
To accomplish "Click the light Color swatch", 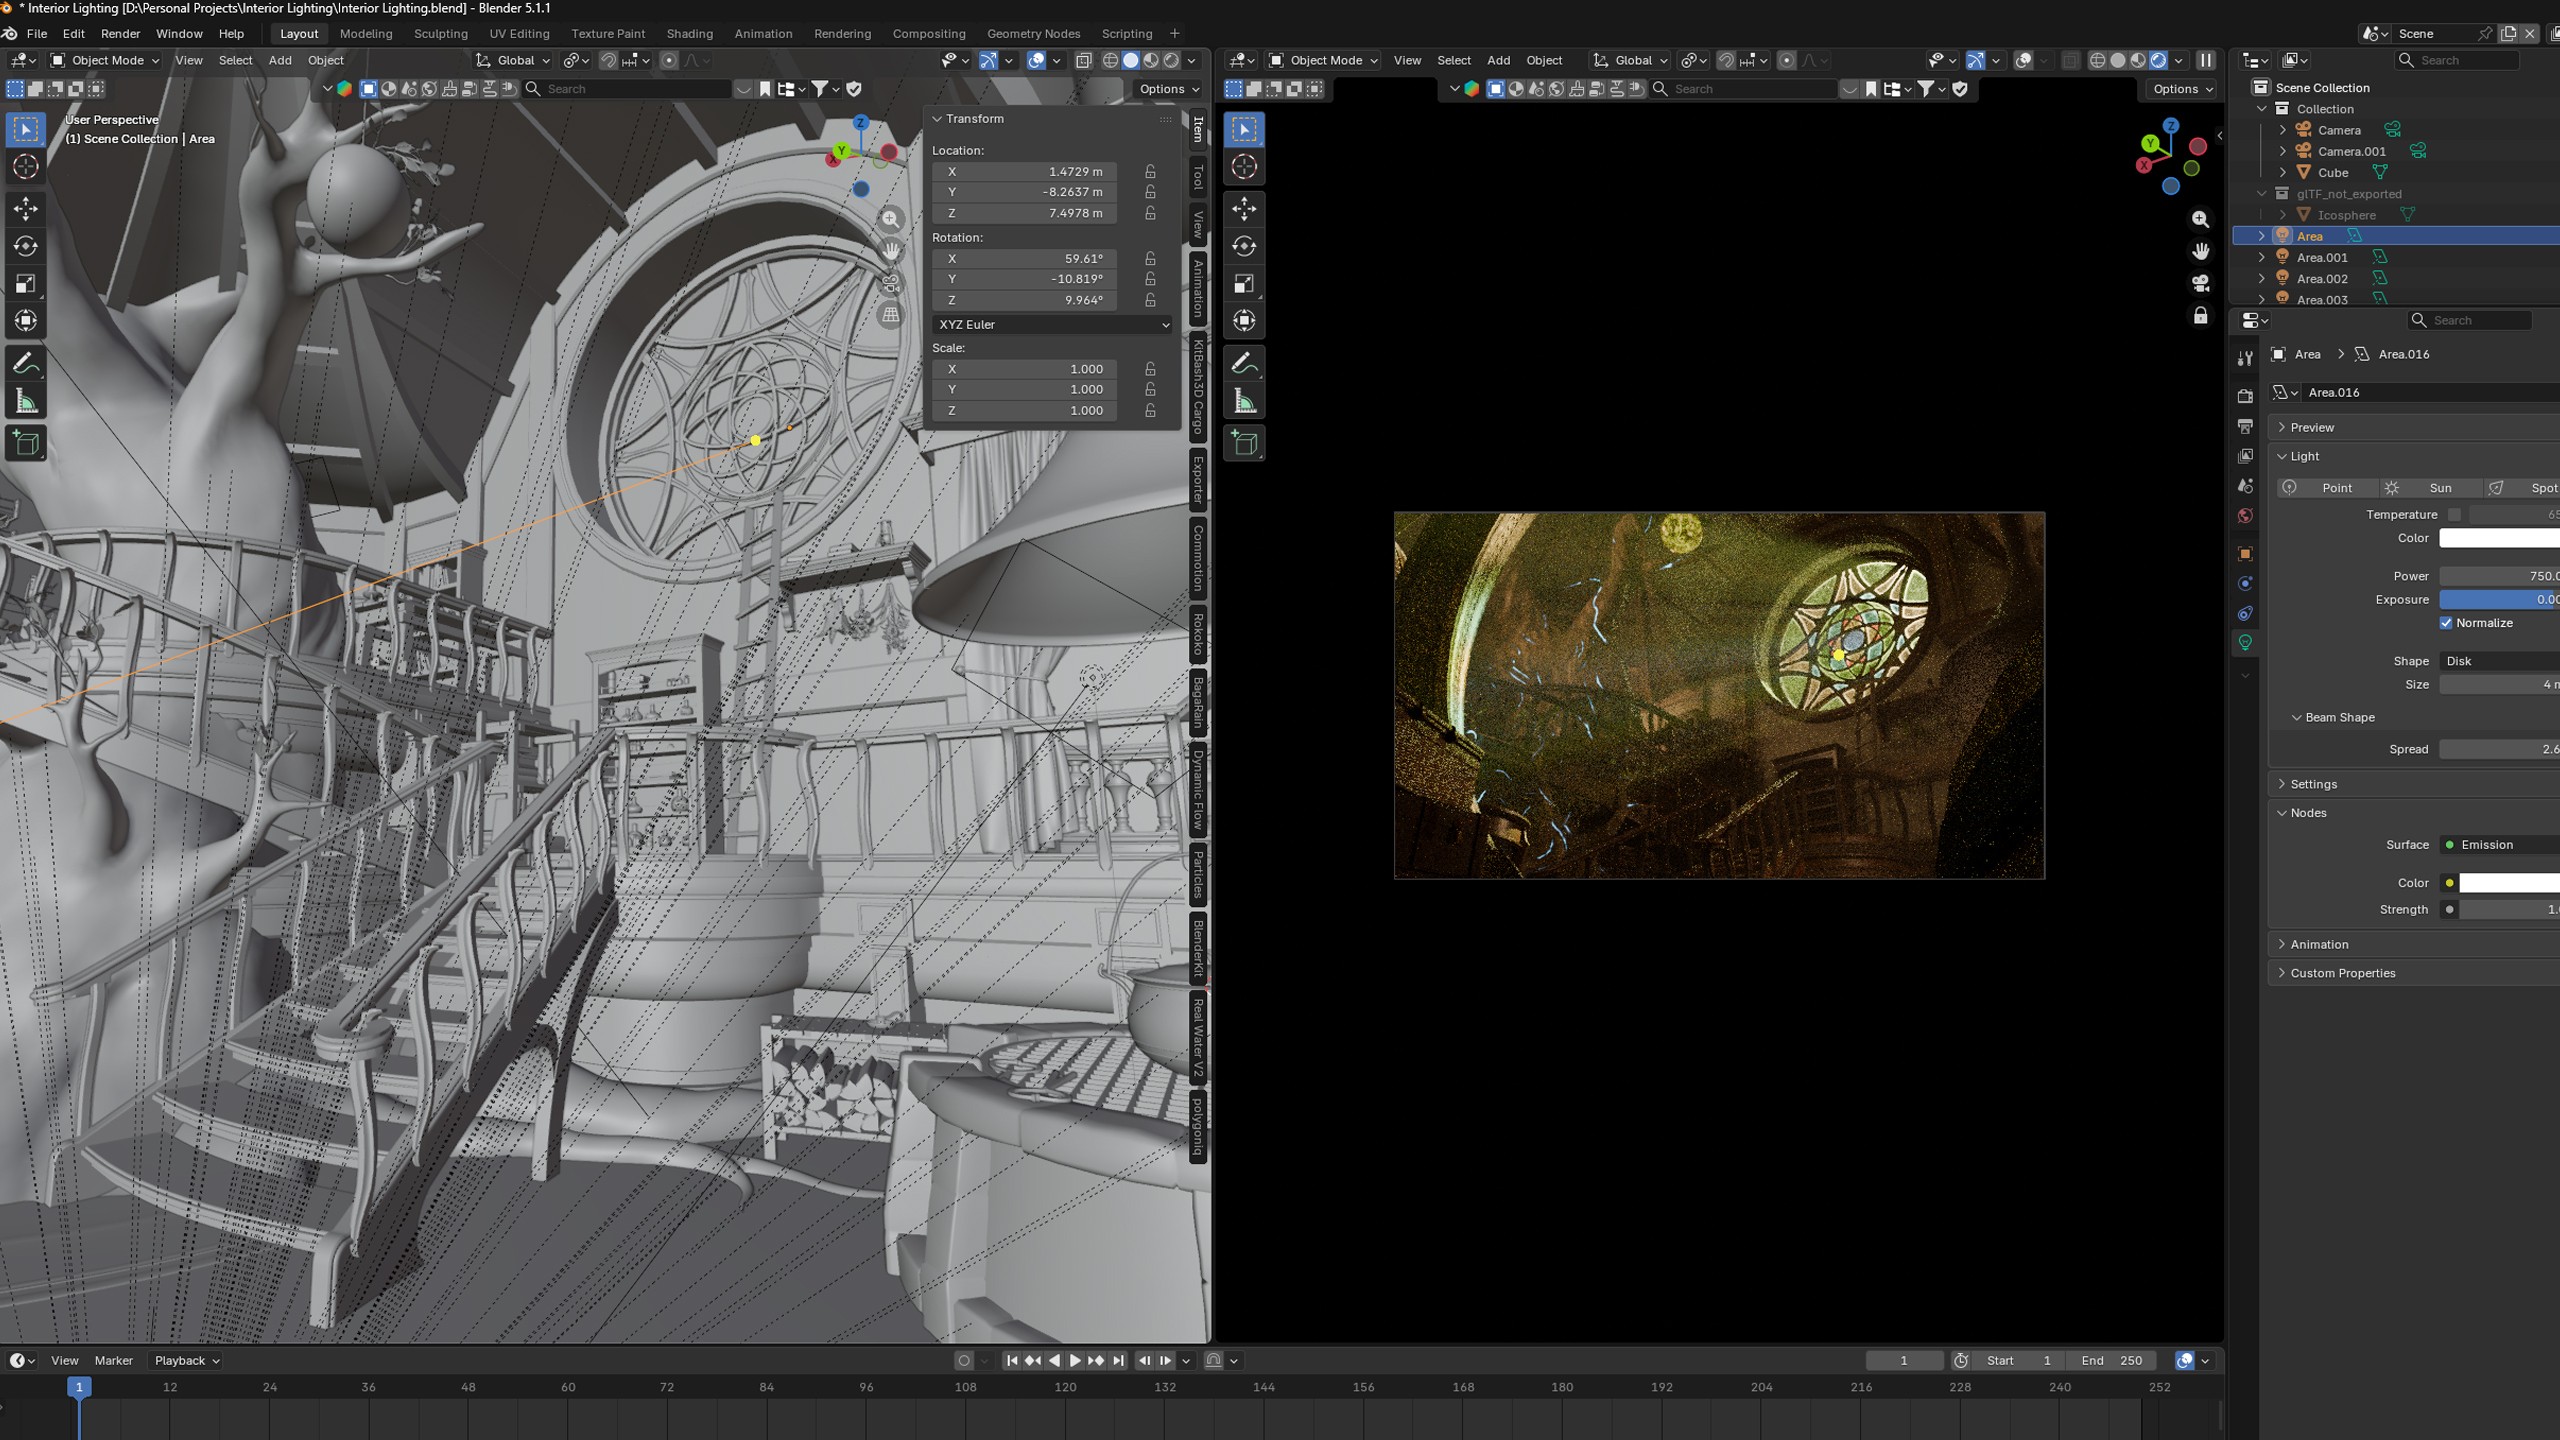I will point(2500,538).
